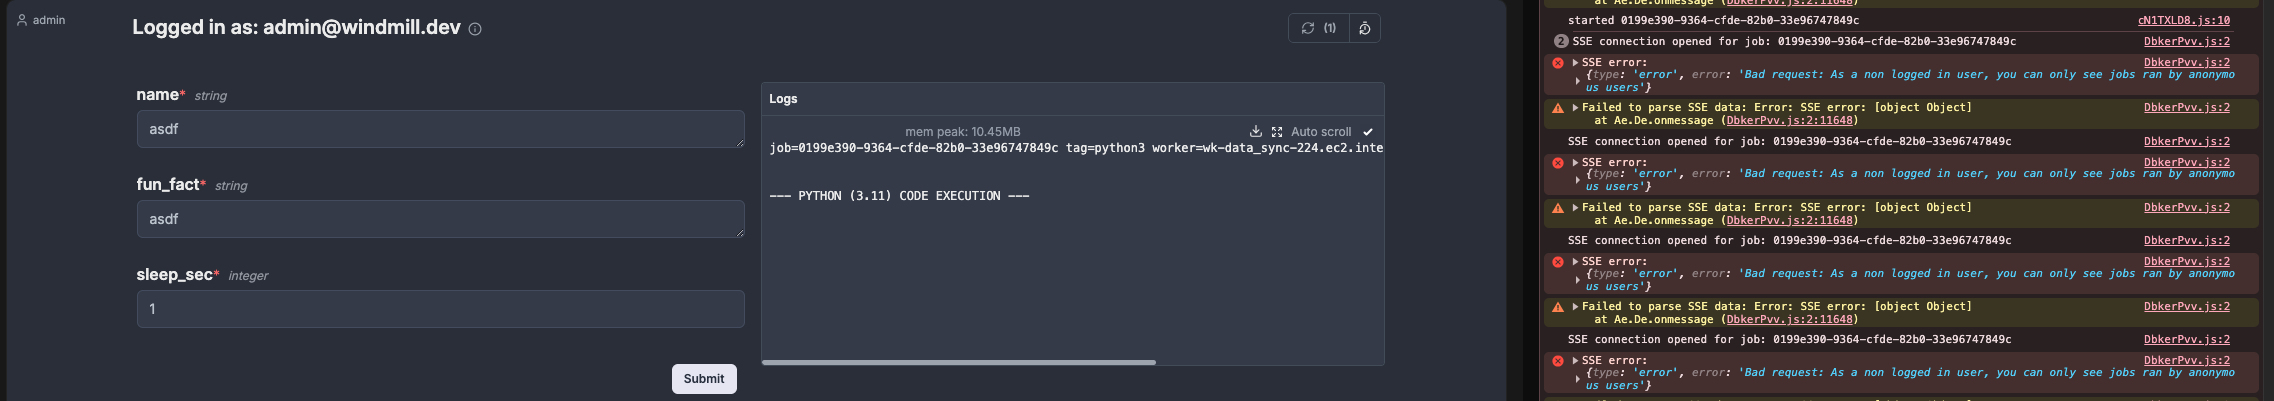Toggle the Auto scroll checkmark

pos(1368,132)
